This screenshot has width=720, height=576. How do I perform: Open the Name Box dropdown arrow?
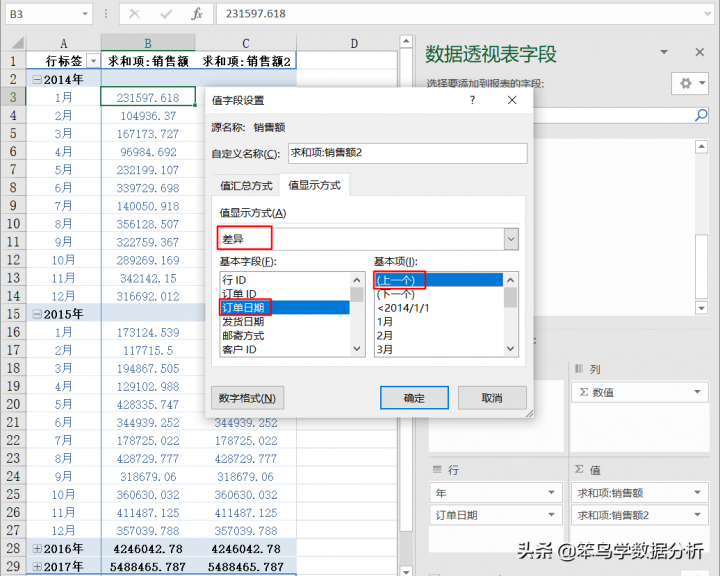pyautogui.click(x=85, y=14)
